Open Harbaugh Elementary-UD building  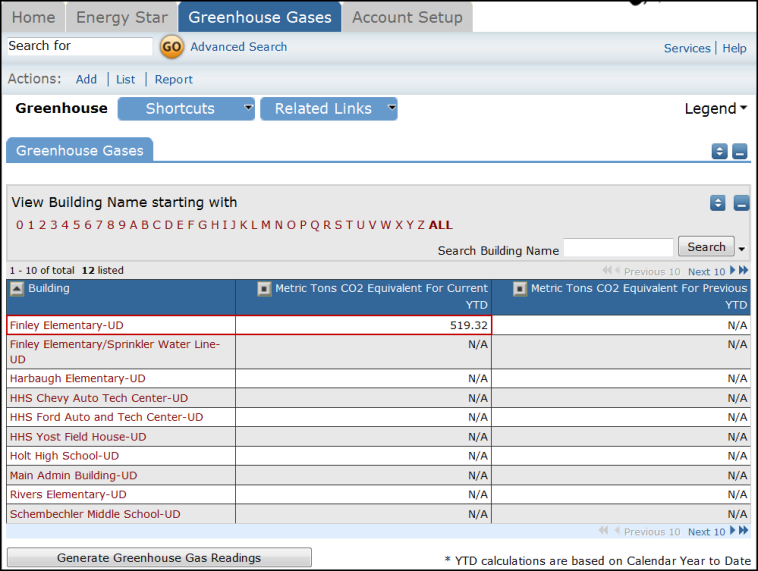[77, 379]
